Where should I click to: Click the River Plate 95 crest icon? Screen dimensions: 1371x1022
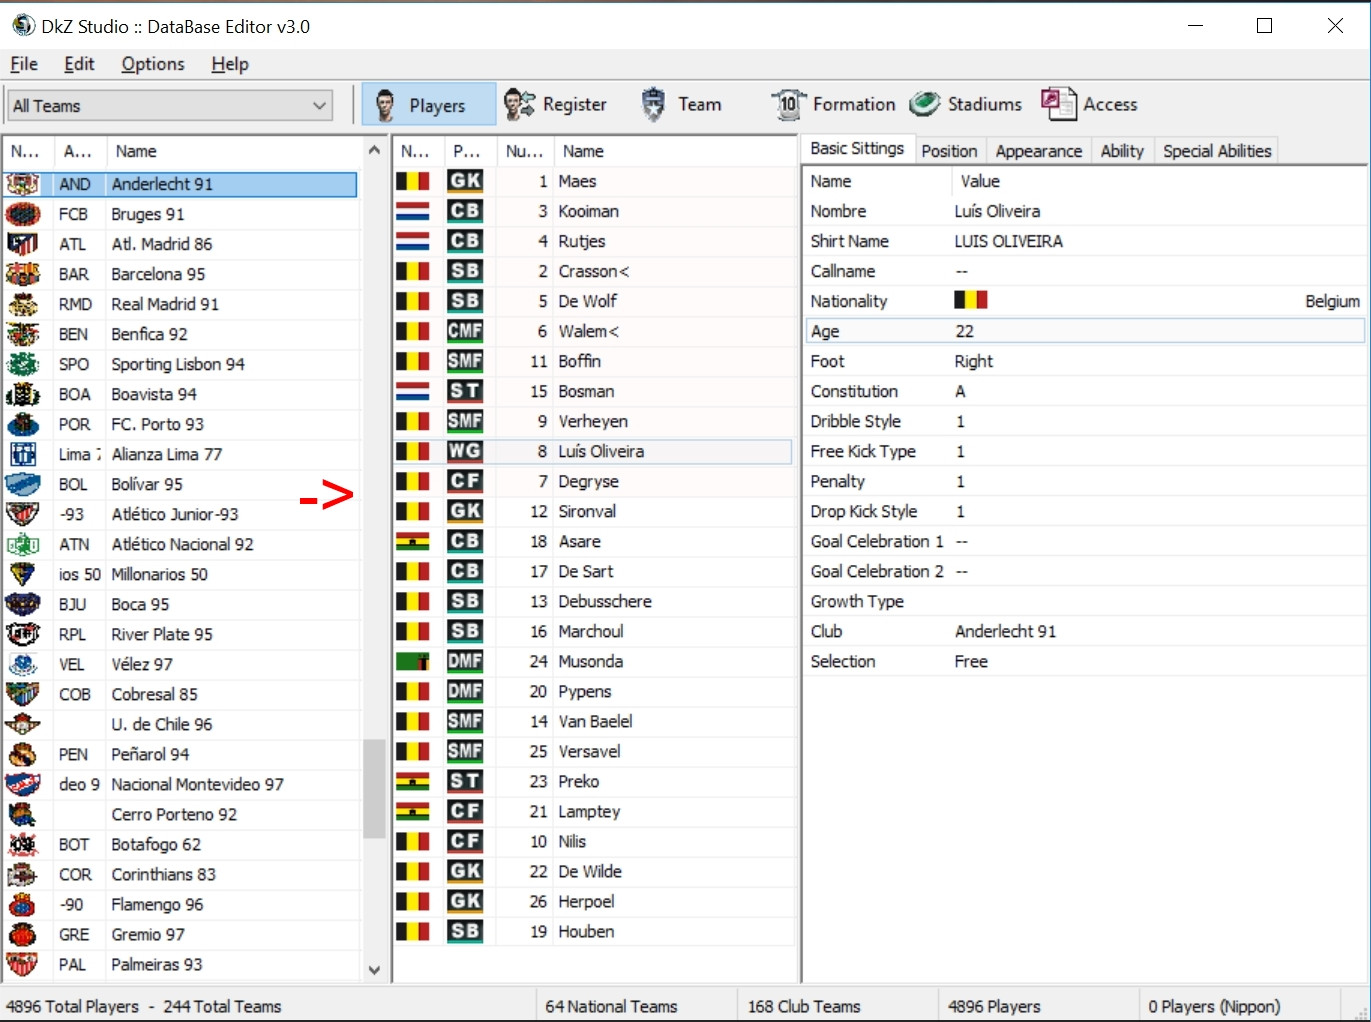[x=23, y=634]
